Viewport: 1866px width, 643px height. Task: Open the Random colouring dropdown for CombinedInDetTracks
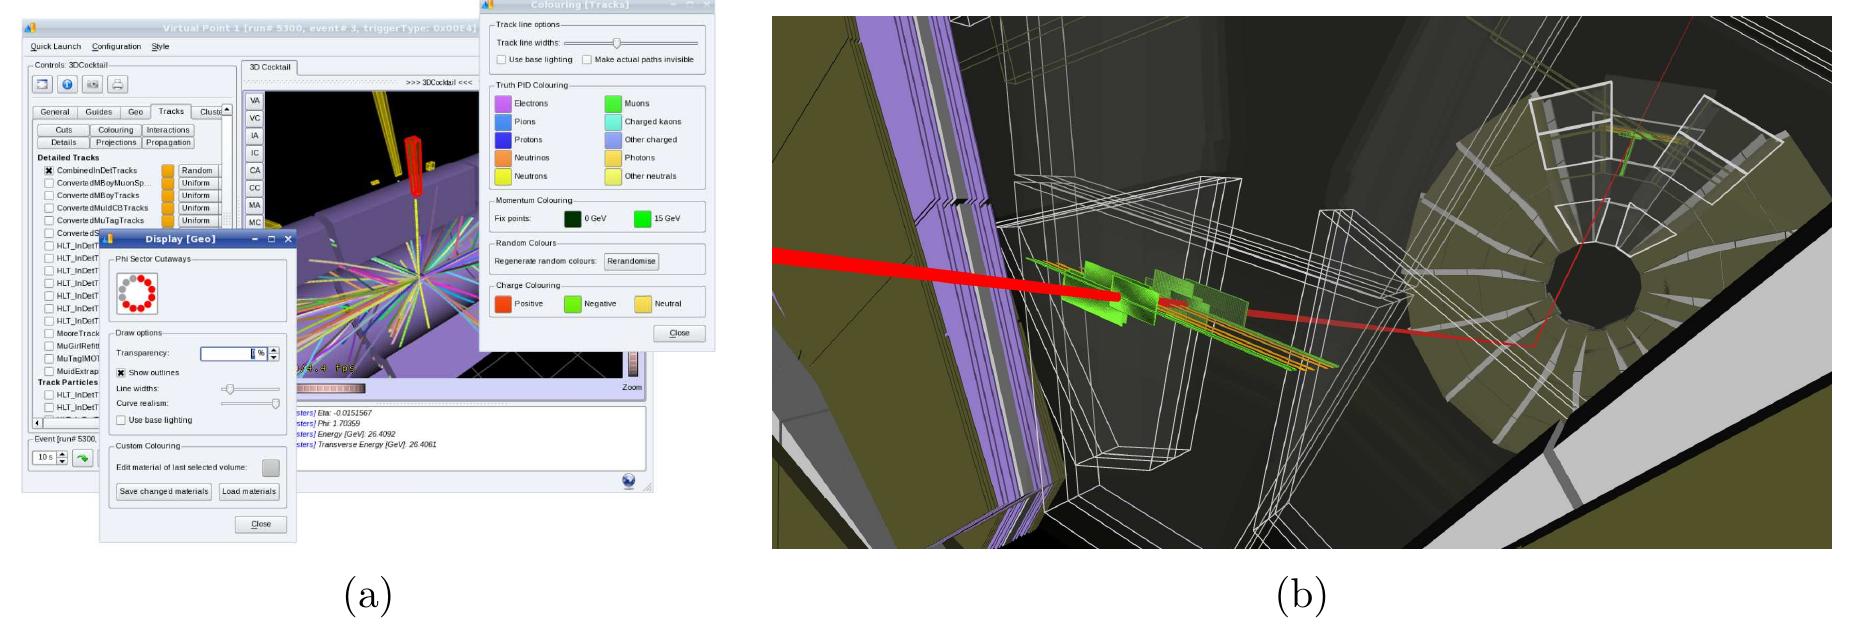[196, 171]
